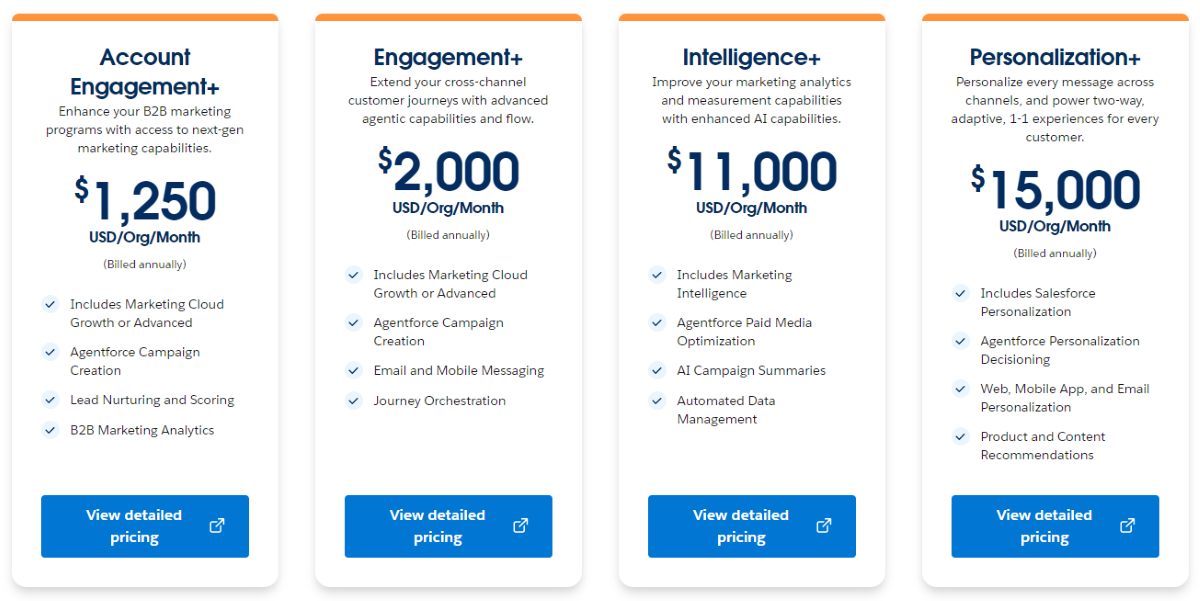Click checkmark next to Agentforce Personalization Decisioning
The height and width of the screenshot is (601, 1200).
(960, 342)
